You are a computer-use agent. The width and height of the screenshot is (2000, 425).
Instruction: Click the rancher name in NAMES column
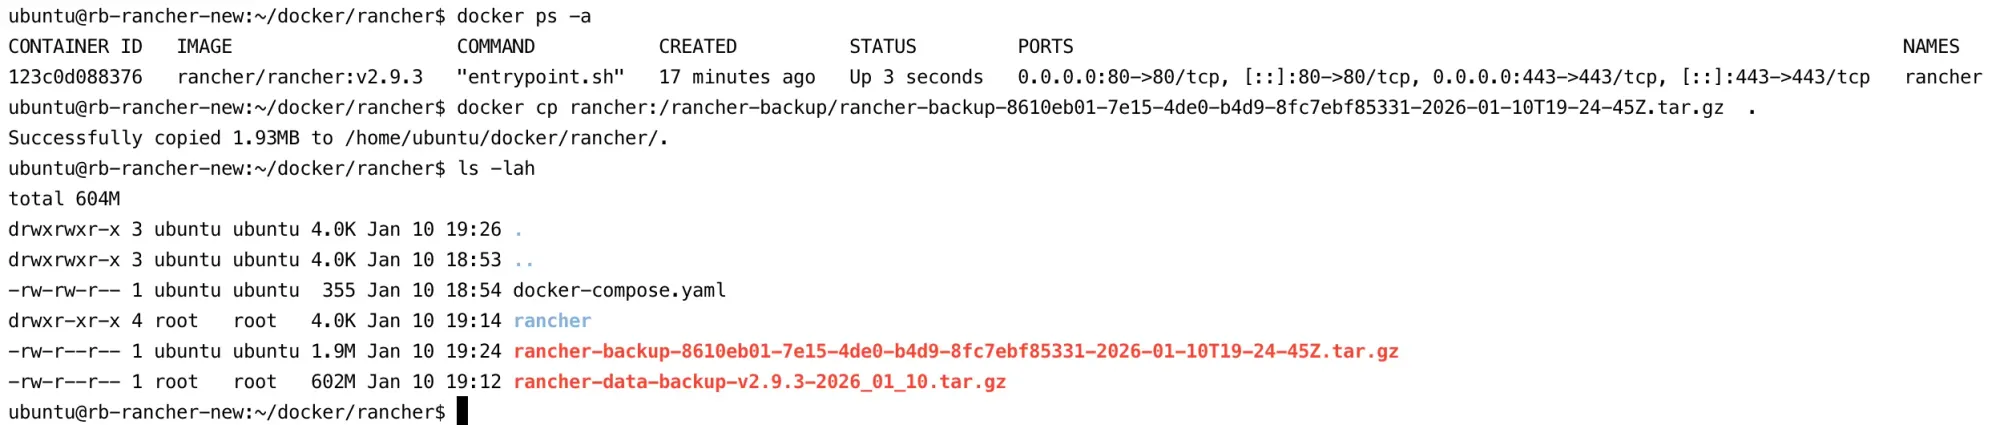1942,77
